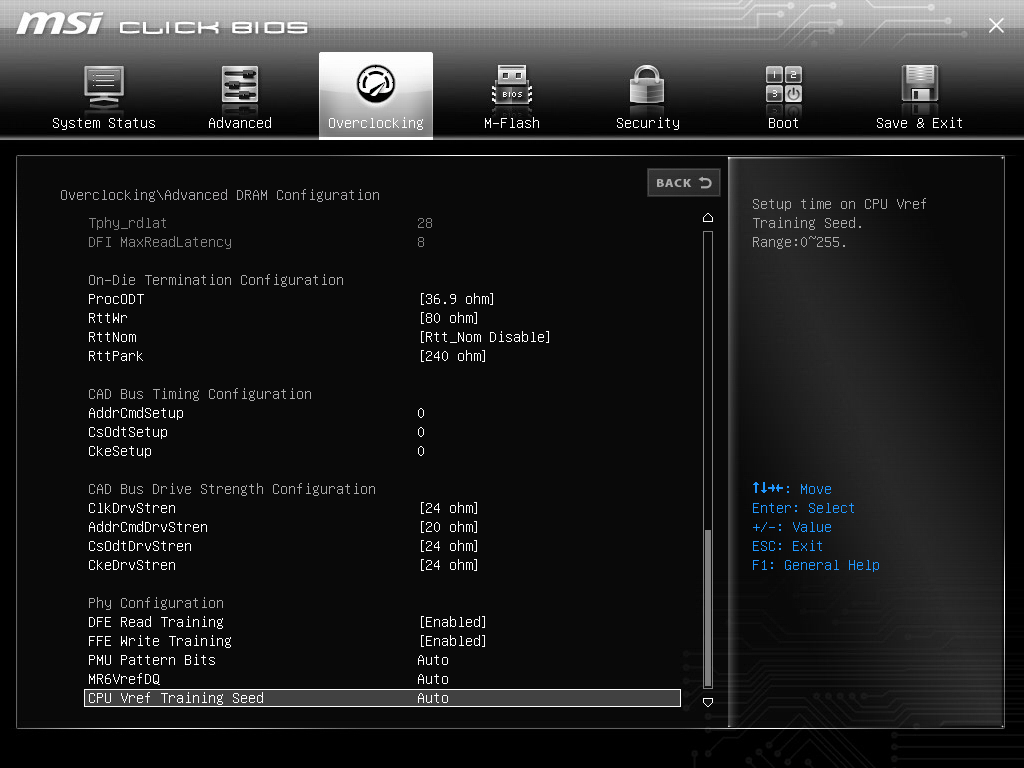Go back using the BACK button
This screenshot has width=1024, height=768.
tap(684, 183)
